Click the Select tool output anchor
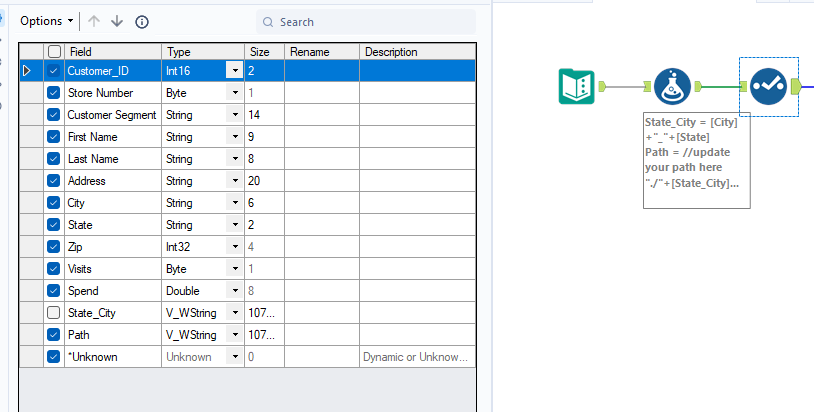The image size is (814, 412). click(796, 87)
